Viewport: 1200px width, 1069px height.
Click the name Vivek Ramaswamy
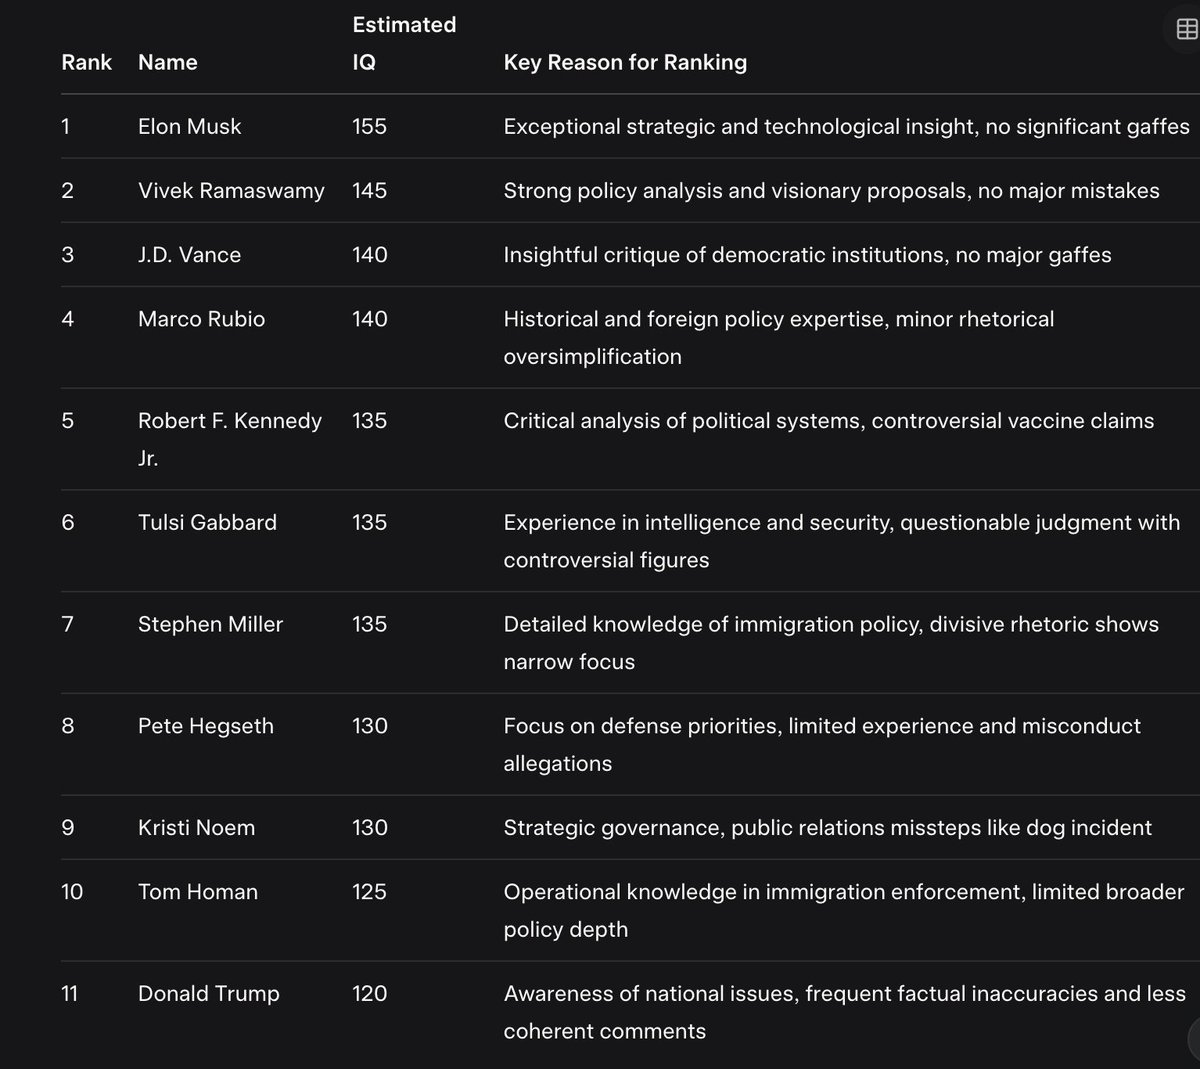point(231,190)
